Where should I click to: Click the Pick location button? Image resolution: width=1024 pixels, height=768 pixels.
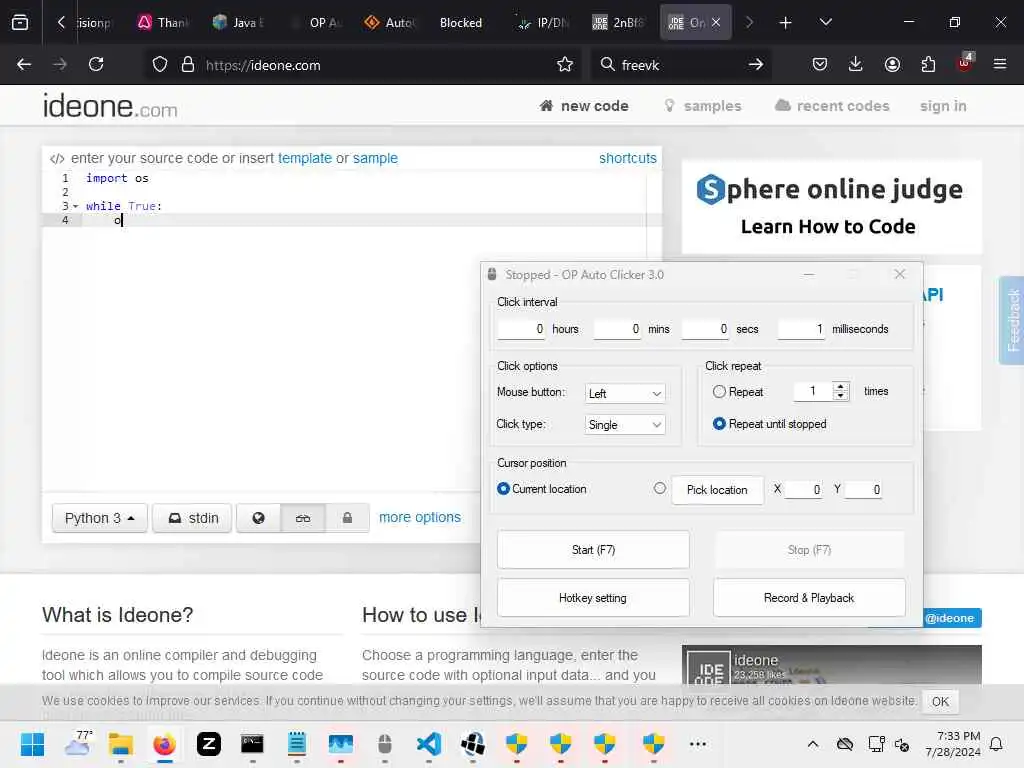click(717, 490)
